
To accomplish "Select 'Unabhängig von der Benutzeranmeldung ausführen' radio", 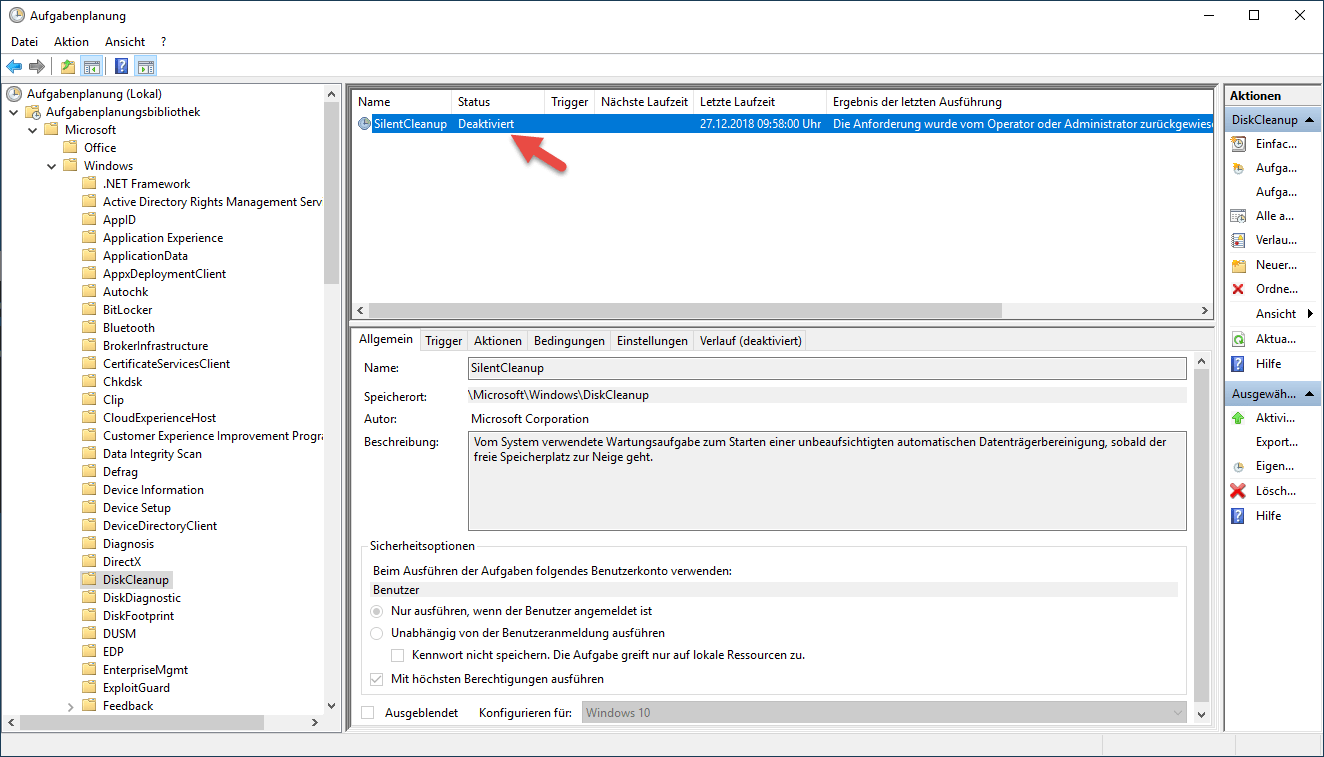I will click(377, 633).
